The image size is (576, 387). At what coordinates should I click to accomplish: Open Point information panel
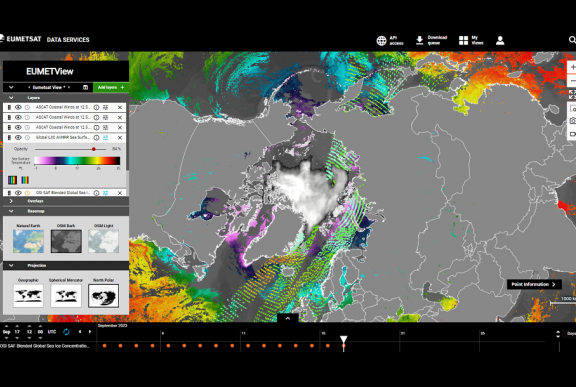(x=534, y=284)
